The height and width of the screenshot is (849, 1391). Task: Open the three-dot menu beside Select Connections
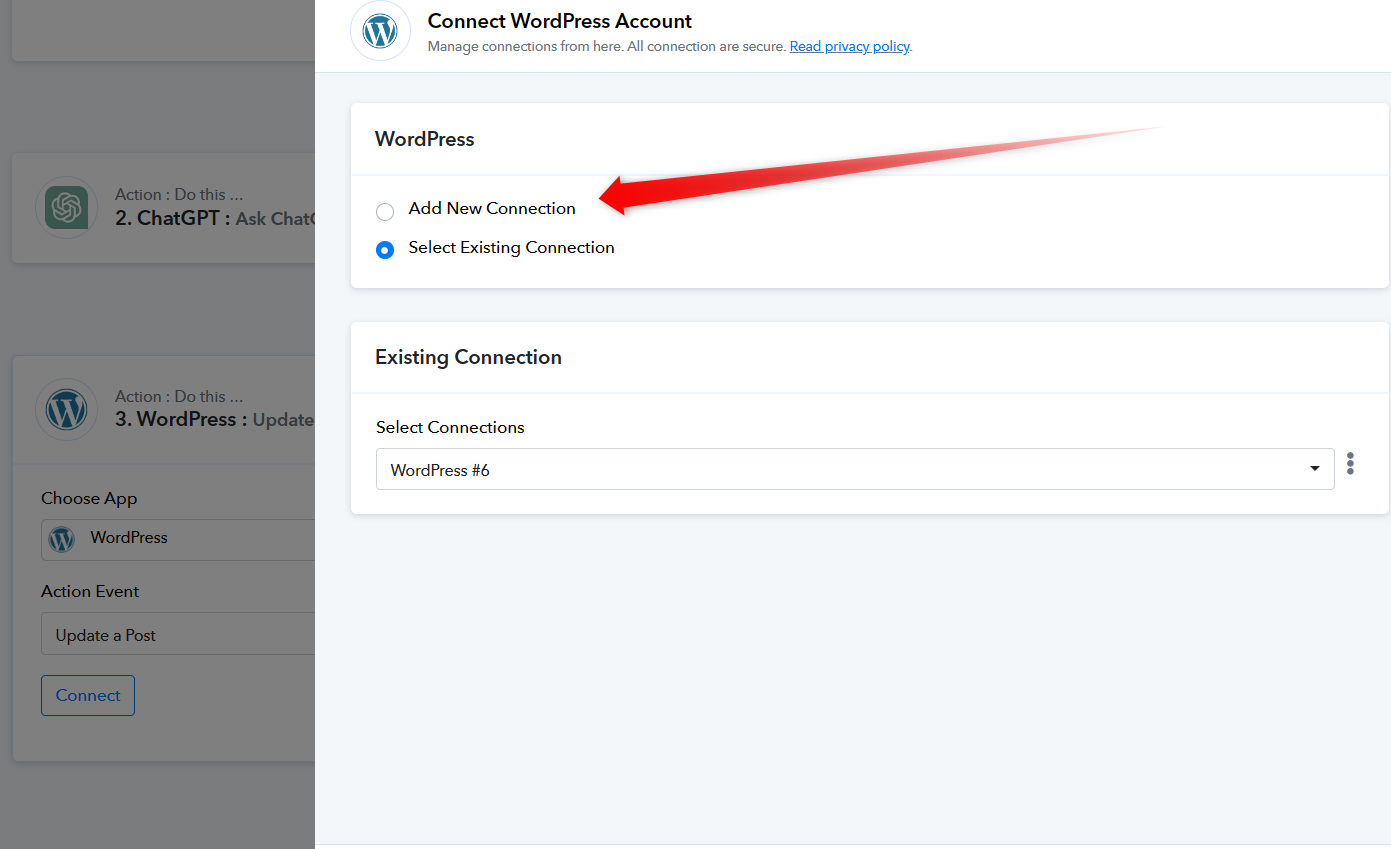coord(1350,463)
